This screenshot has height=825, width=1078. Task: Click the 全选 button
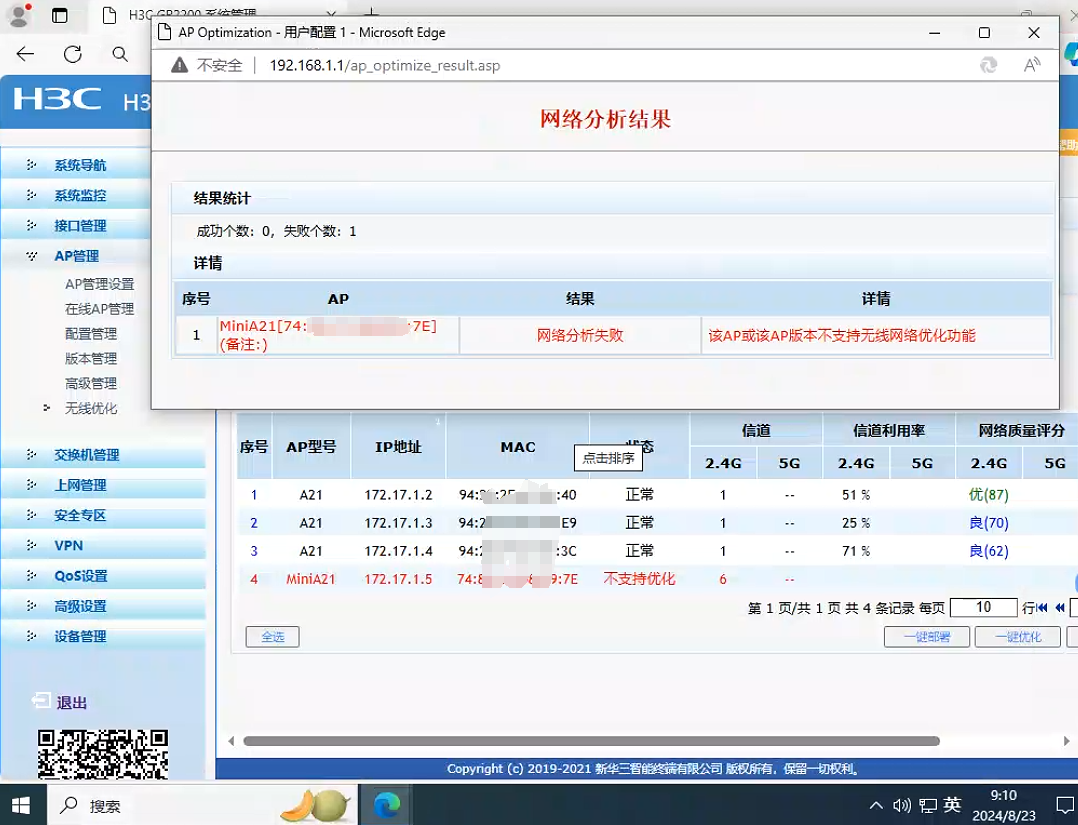pos(273,637)
